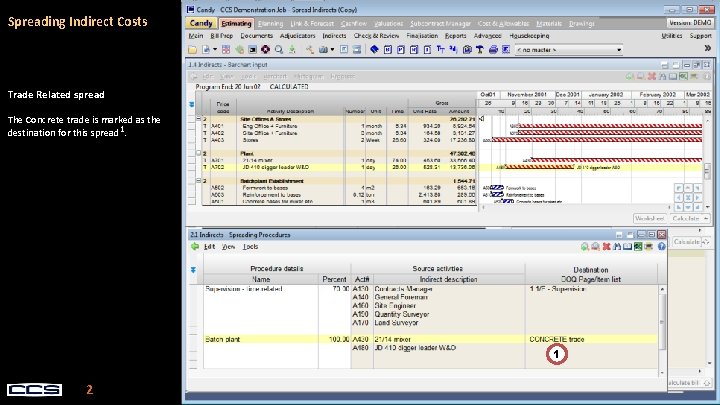Click open book icon in Spreading Procedures toolbar
The width and height of the screenshot is (720, 405).
click(x=627, y=247)
